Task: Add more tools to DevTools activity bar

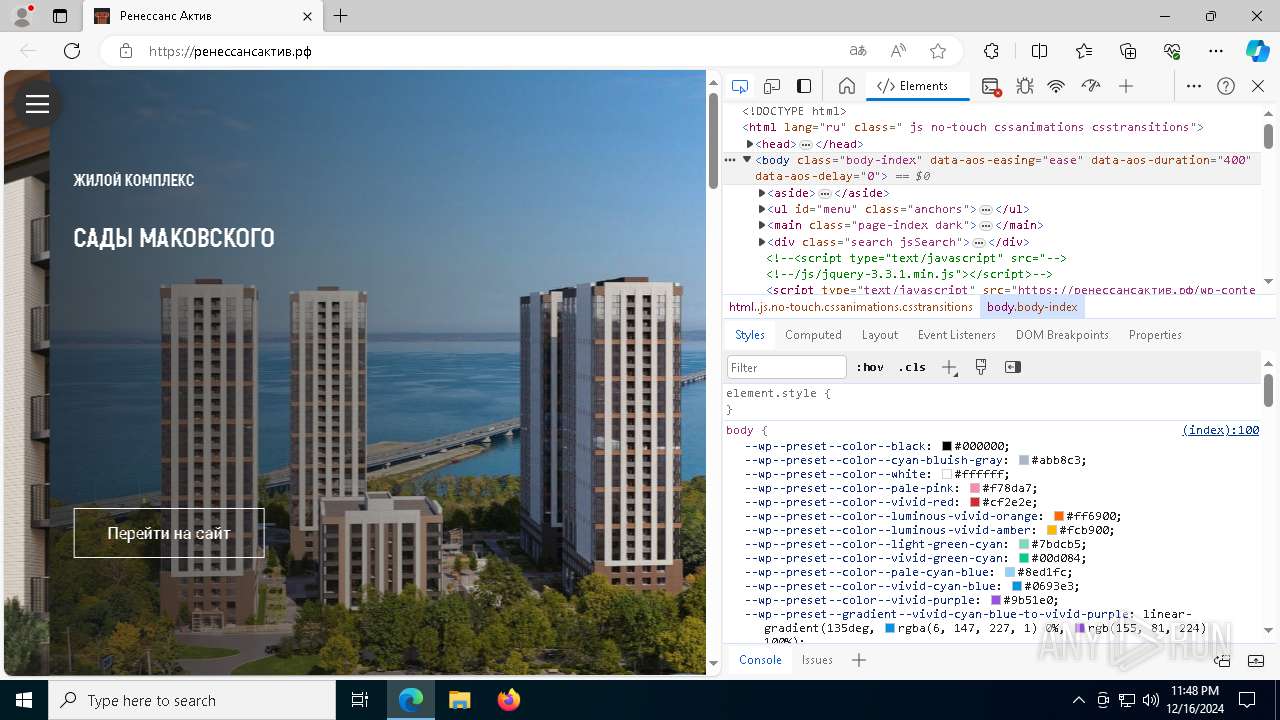Action: [x=1126, y=86]
